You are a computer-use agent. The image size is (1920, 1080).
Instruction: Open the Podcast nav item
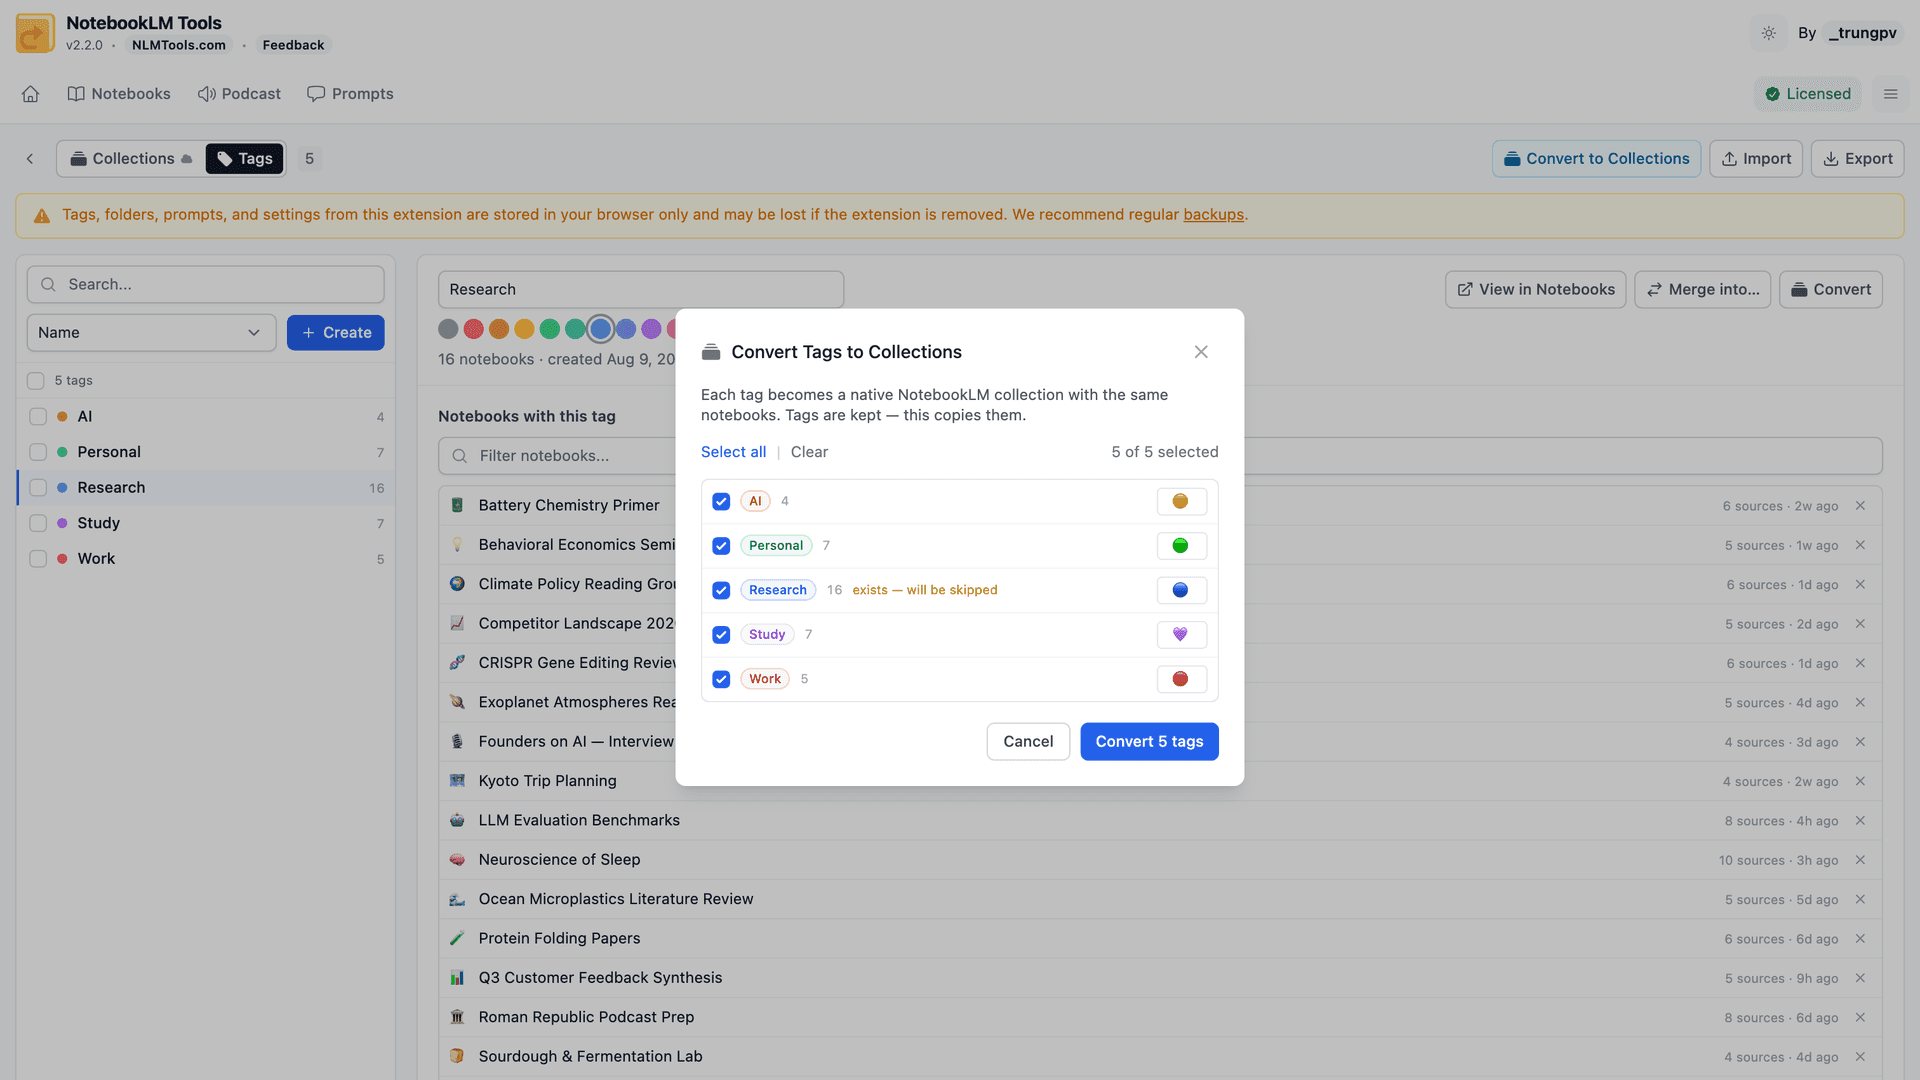239,94
